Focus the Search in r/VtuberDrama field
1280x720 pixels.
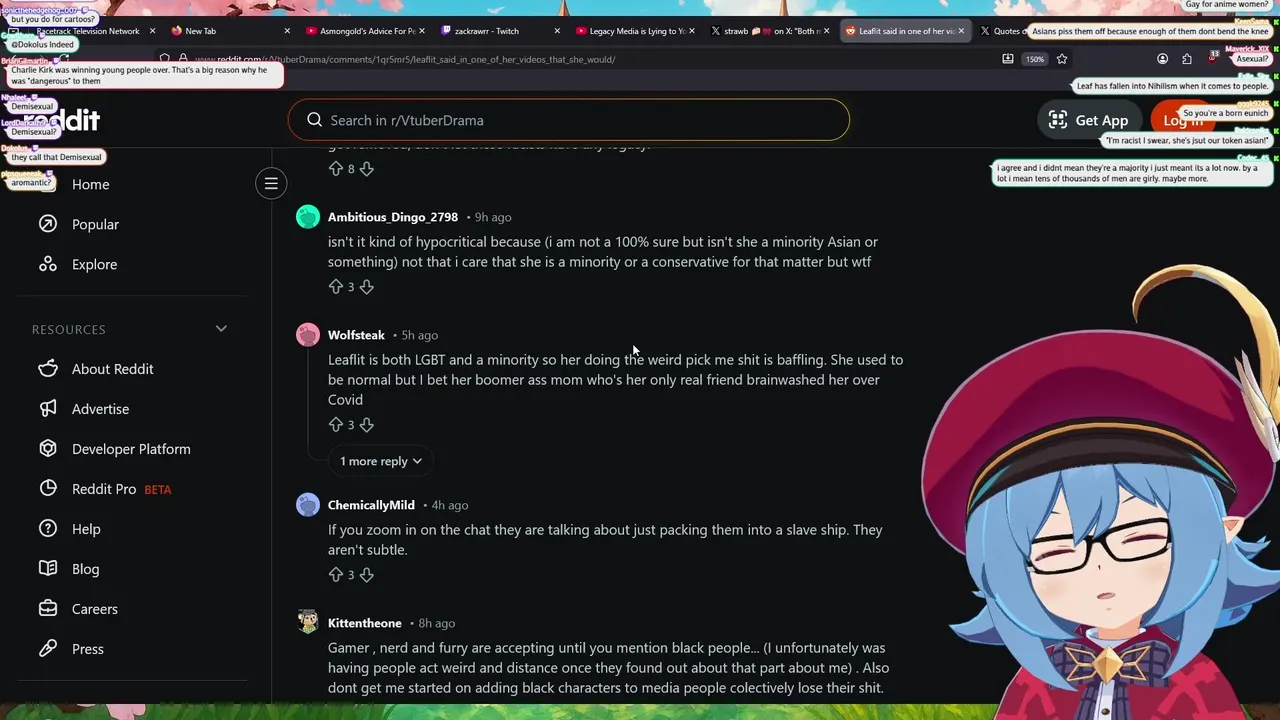(568, 120)
